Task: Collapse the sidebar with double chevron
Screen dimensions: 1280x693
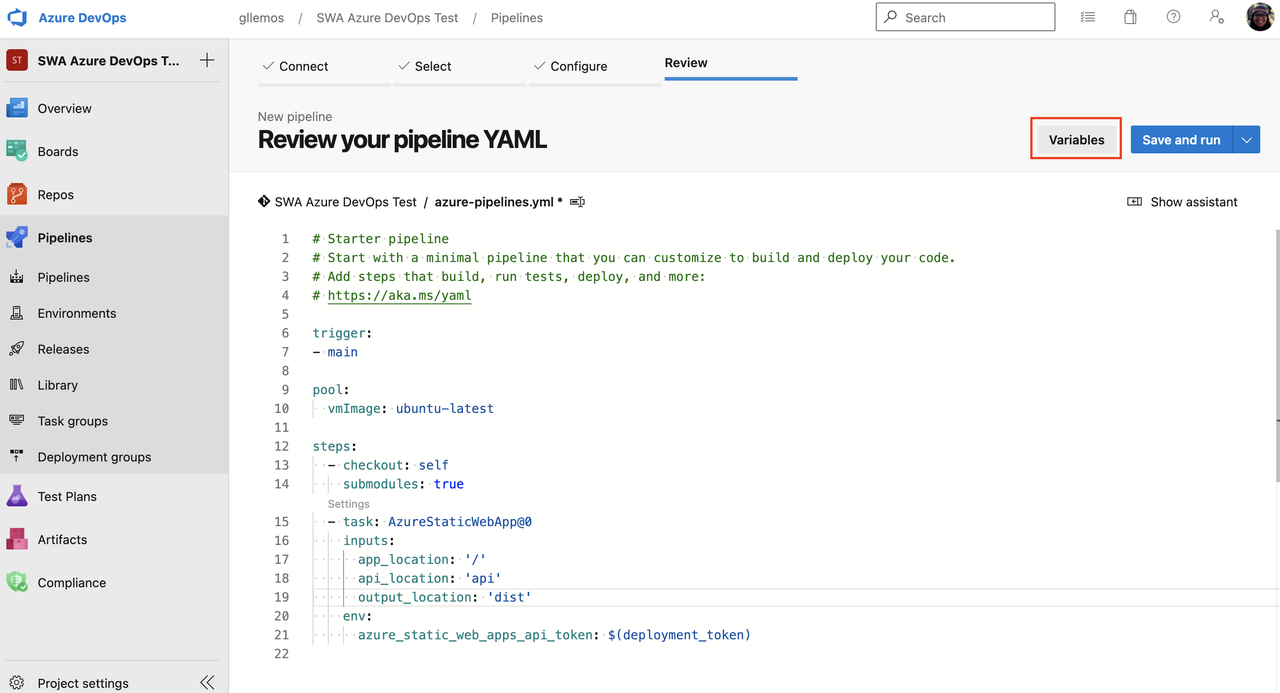Action: [207, 683]
